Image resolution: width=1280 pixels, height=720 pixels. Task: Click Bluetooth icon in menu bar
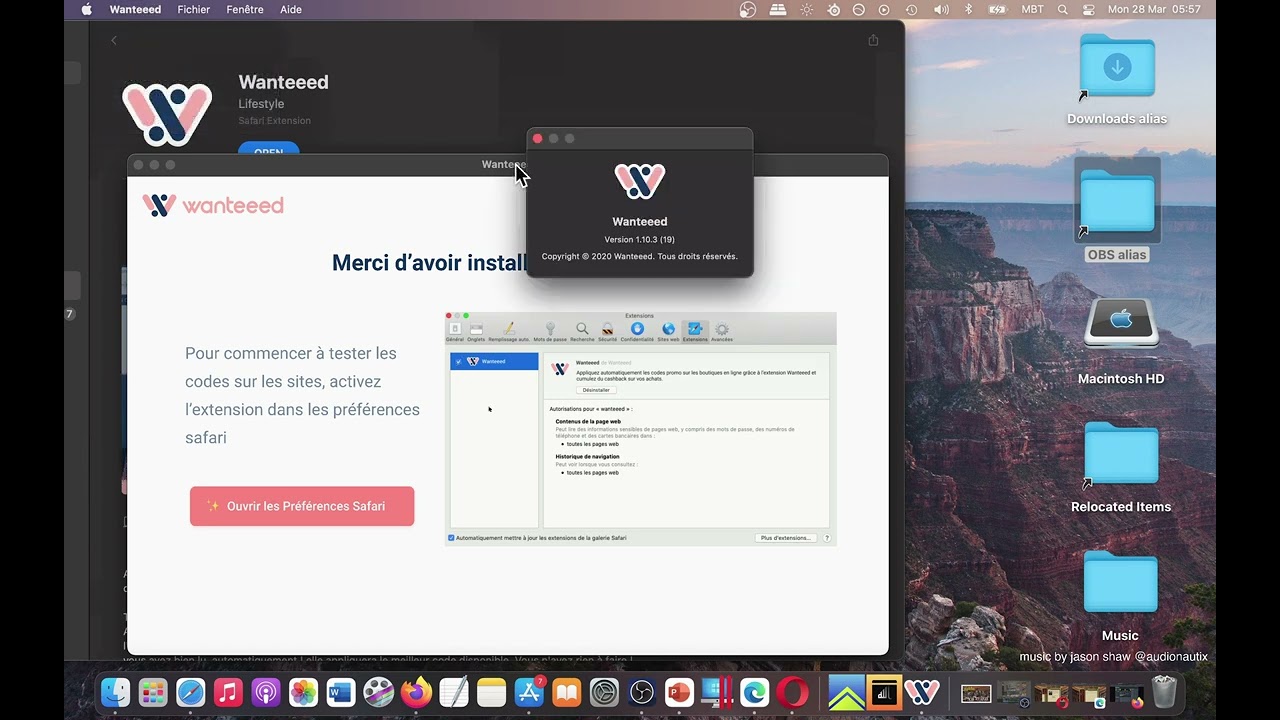968,9
